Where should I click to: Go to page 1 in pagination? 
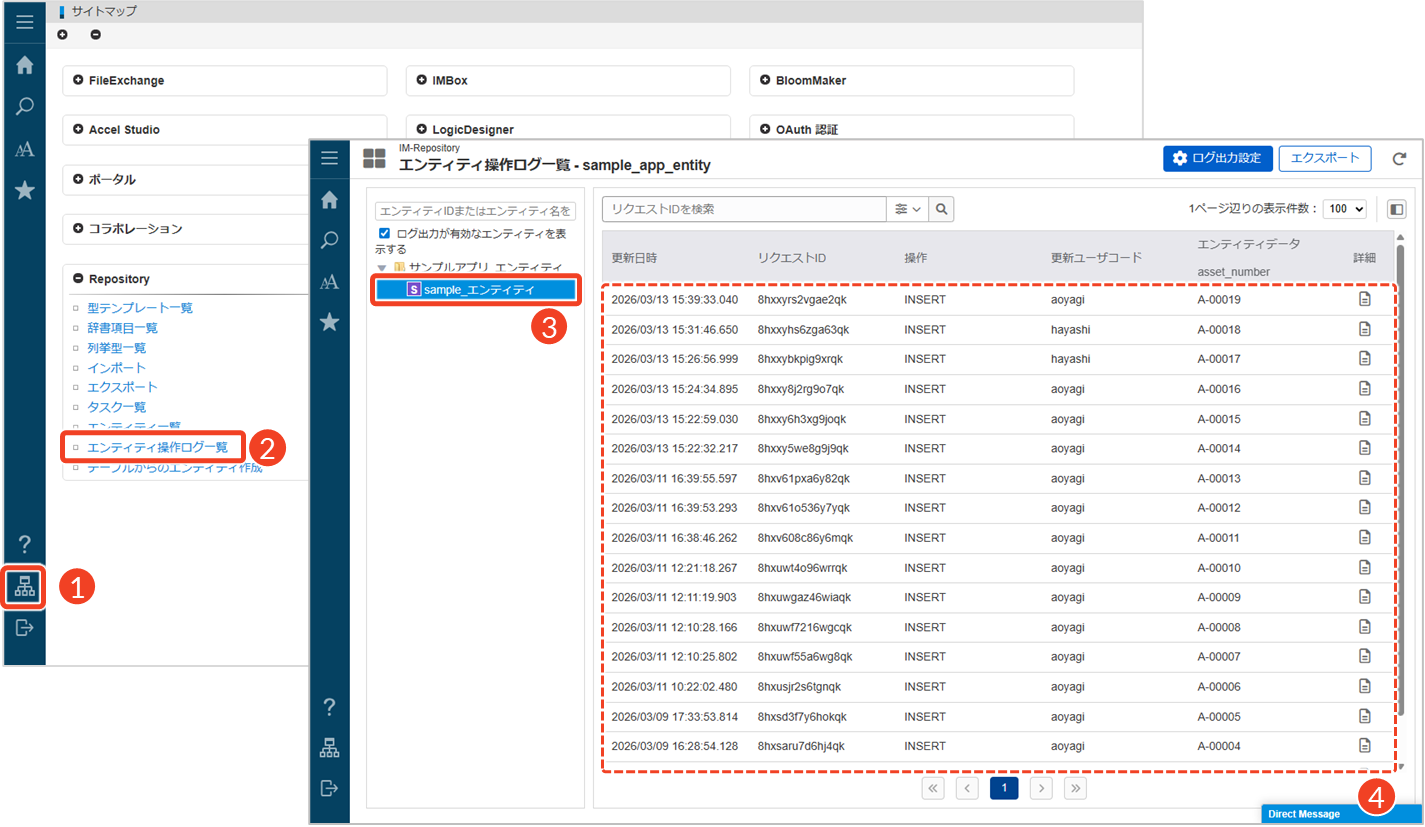(1004, 788)
